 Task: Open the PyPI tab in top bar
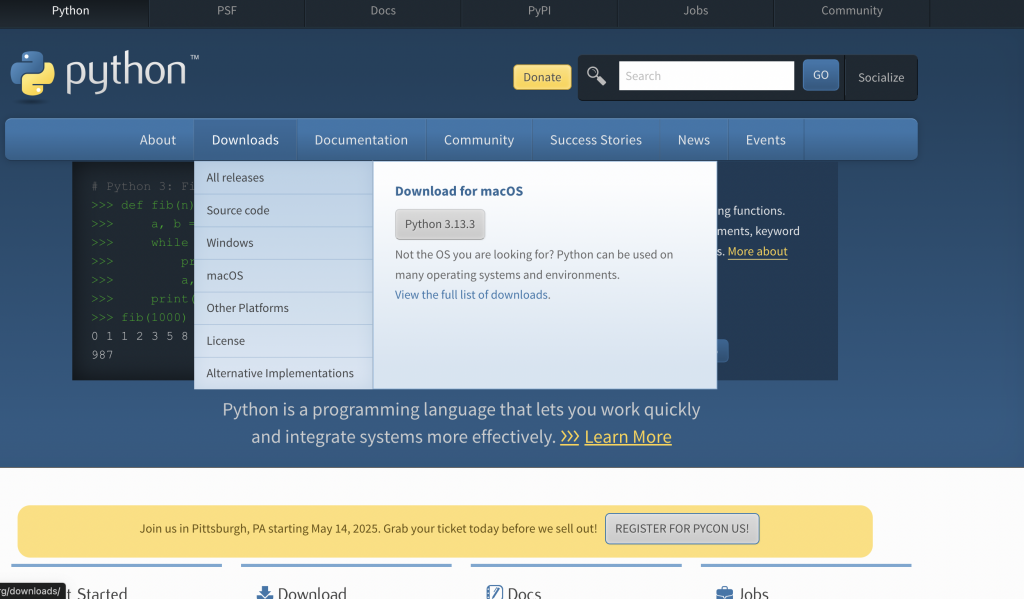(539, 10)
